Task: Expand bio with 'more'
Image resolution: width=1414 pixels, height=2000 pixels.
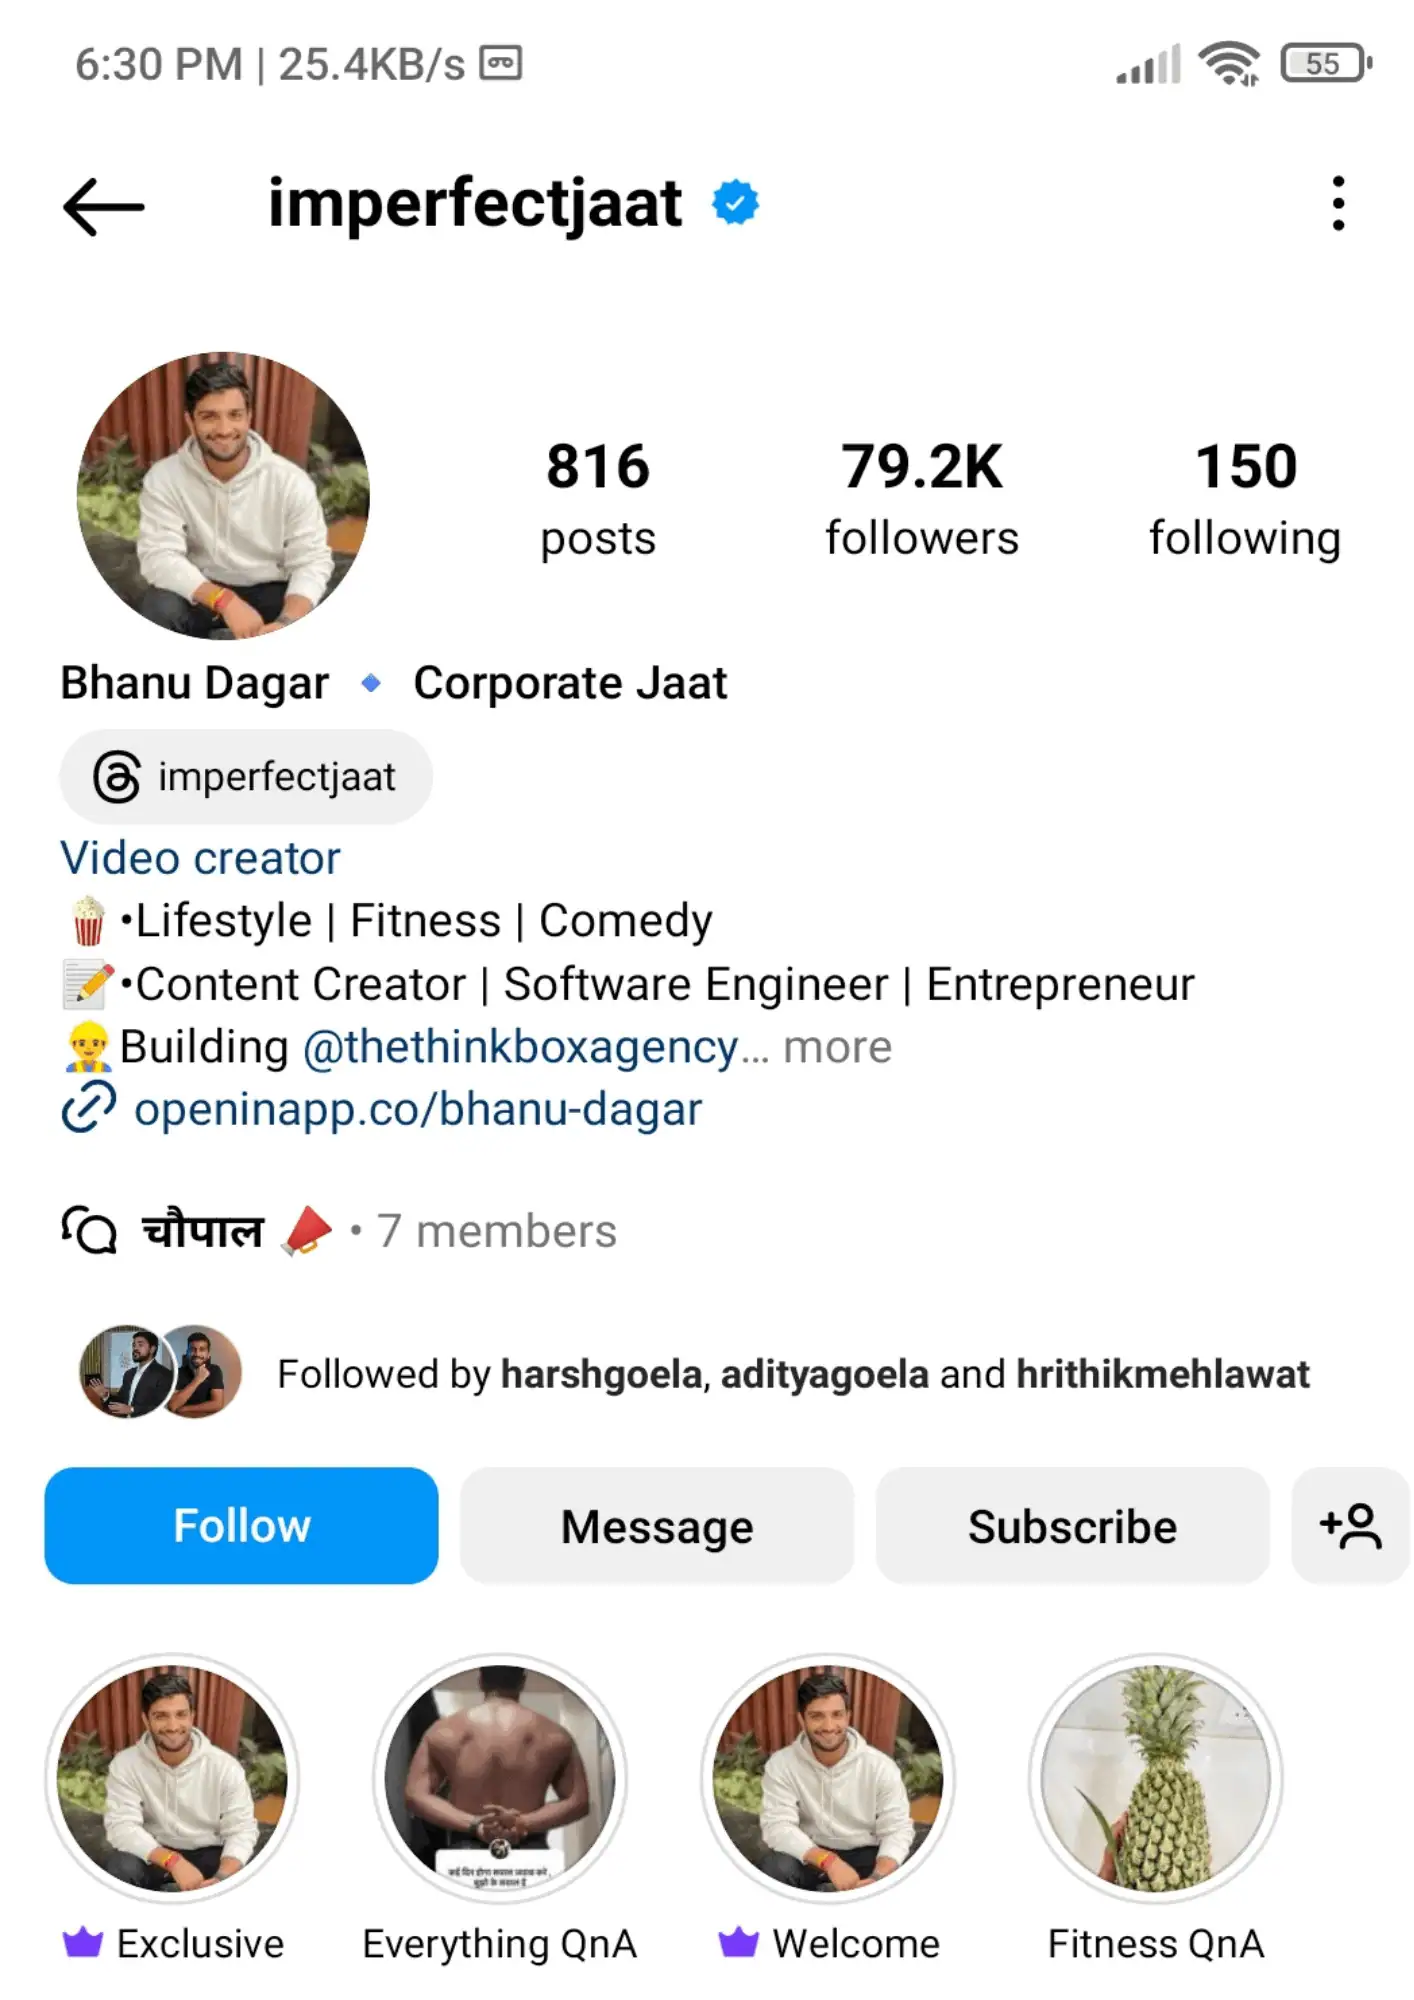Action: click(x=837, y=1047)
